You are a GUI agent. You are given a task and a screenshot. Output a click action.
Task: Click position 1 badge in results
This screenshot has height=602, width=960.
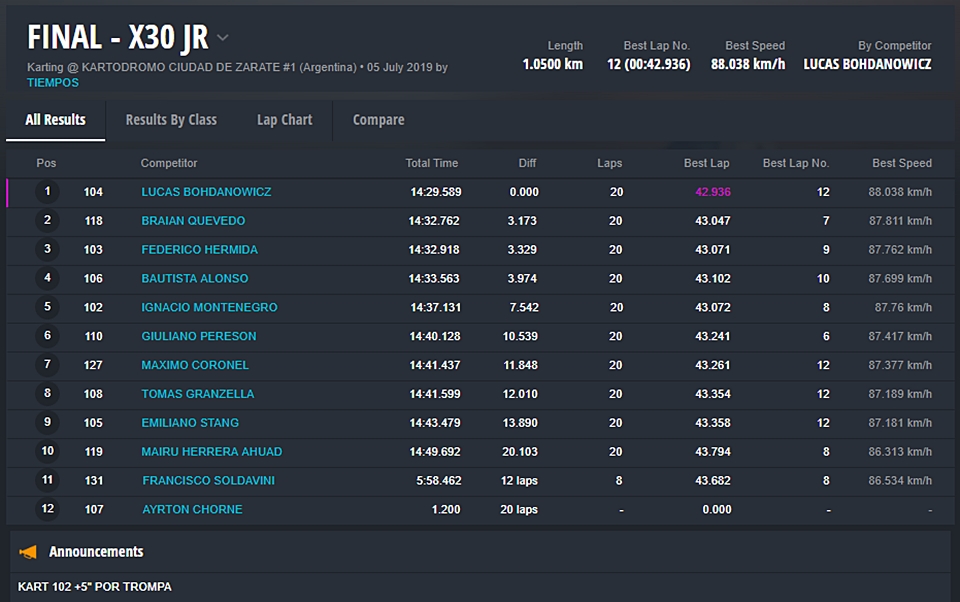pos(47,192)
